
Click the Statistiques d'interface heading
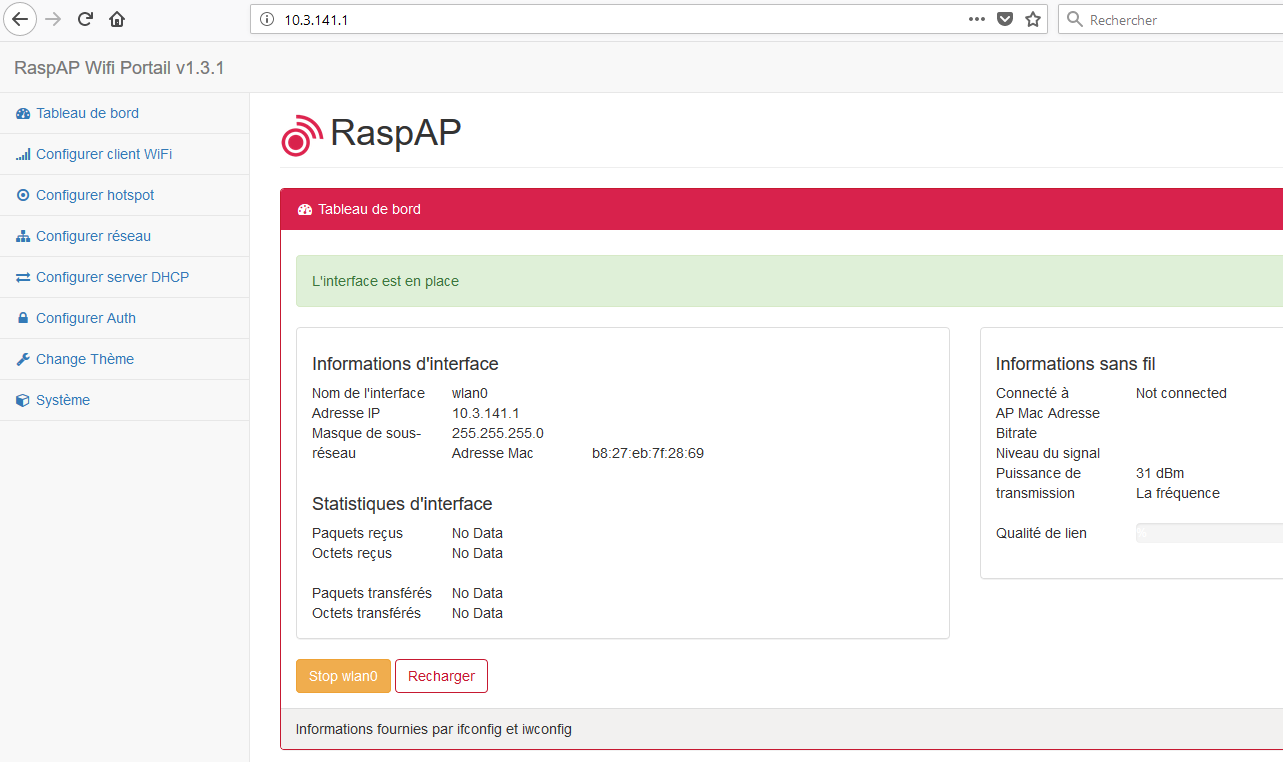point(402,504)
